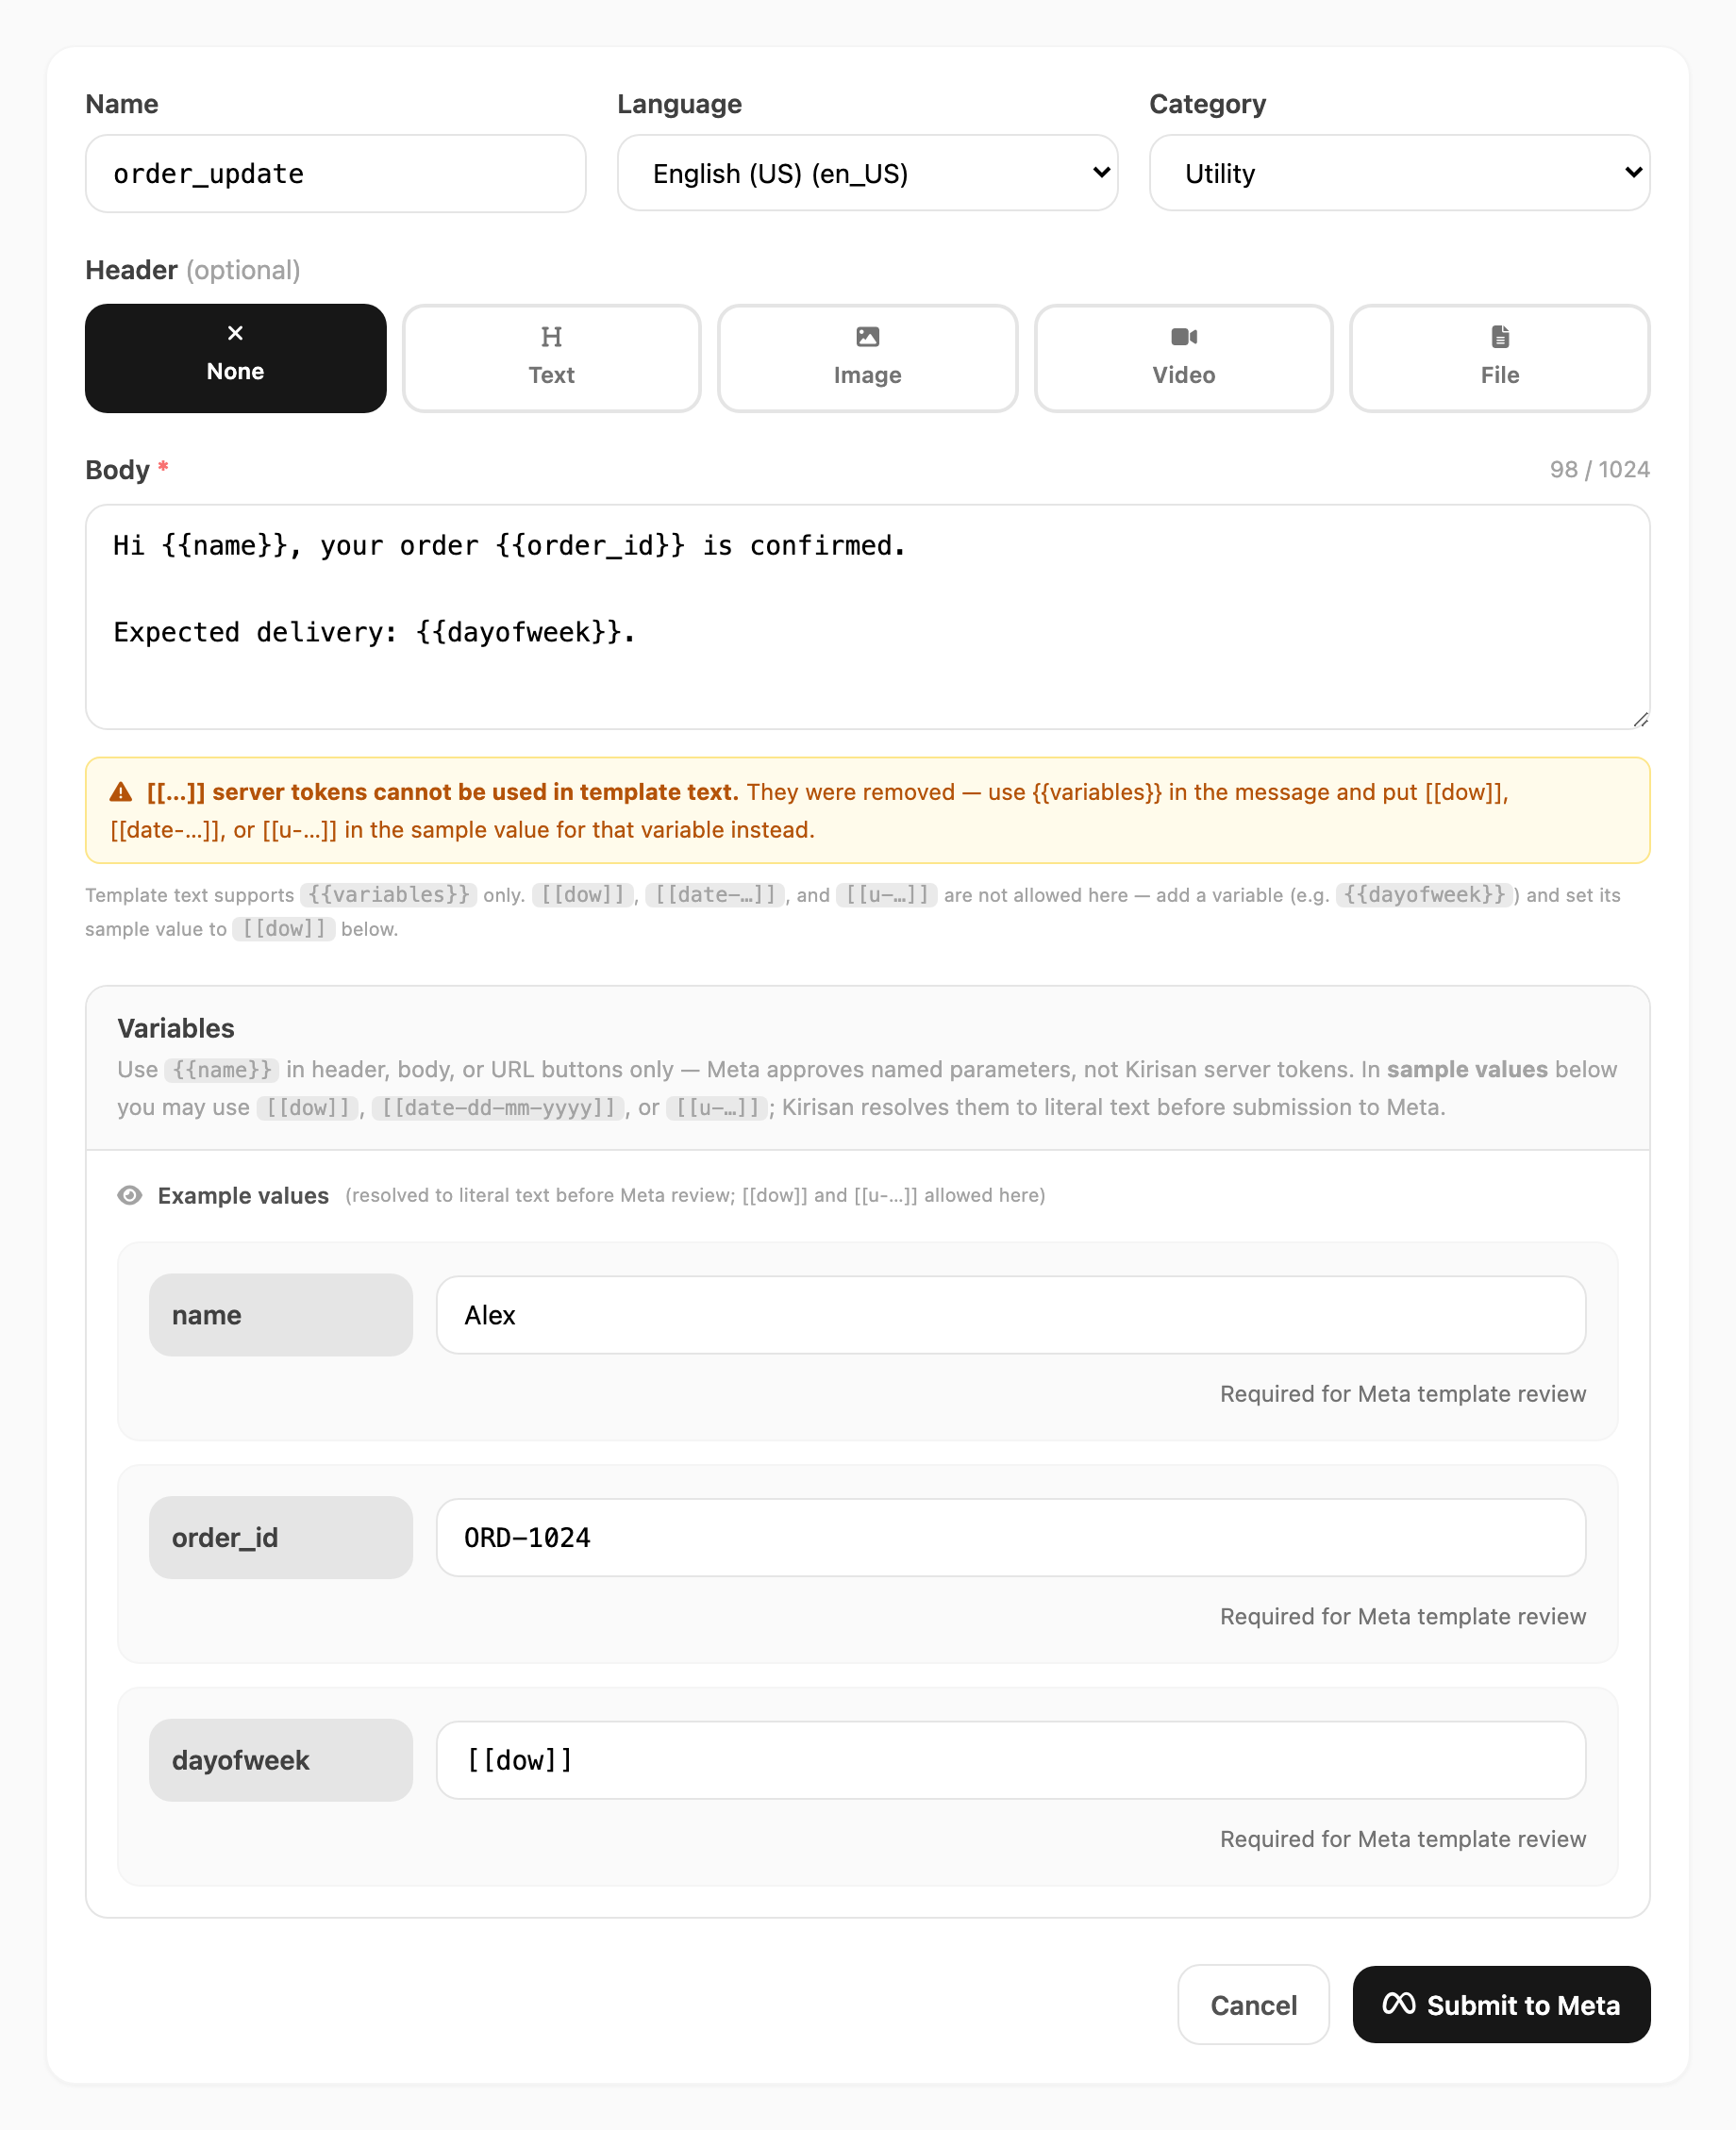The image size is (1736, 2130).
Task: Edit the sample value for order_id
Action: click(x=1010, y=1536)
